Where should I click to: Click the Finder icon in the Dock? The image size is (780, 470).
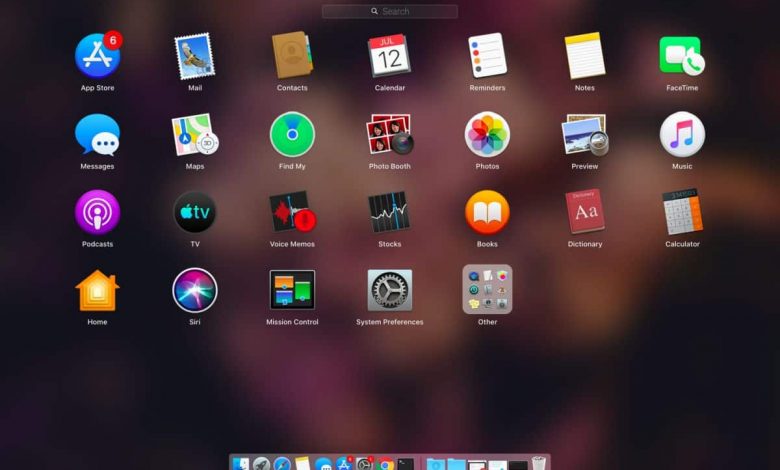click(x=241, y=464)
